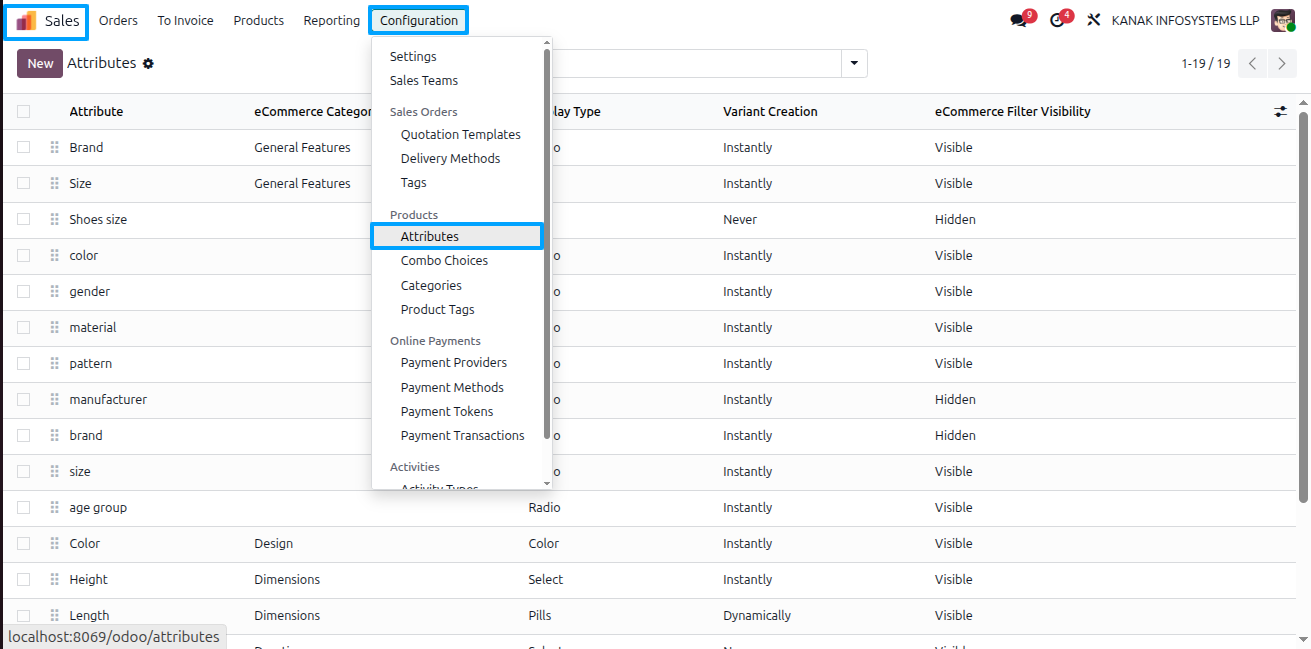Grab the drag handle of the Brand row

54,147
